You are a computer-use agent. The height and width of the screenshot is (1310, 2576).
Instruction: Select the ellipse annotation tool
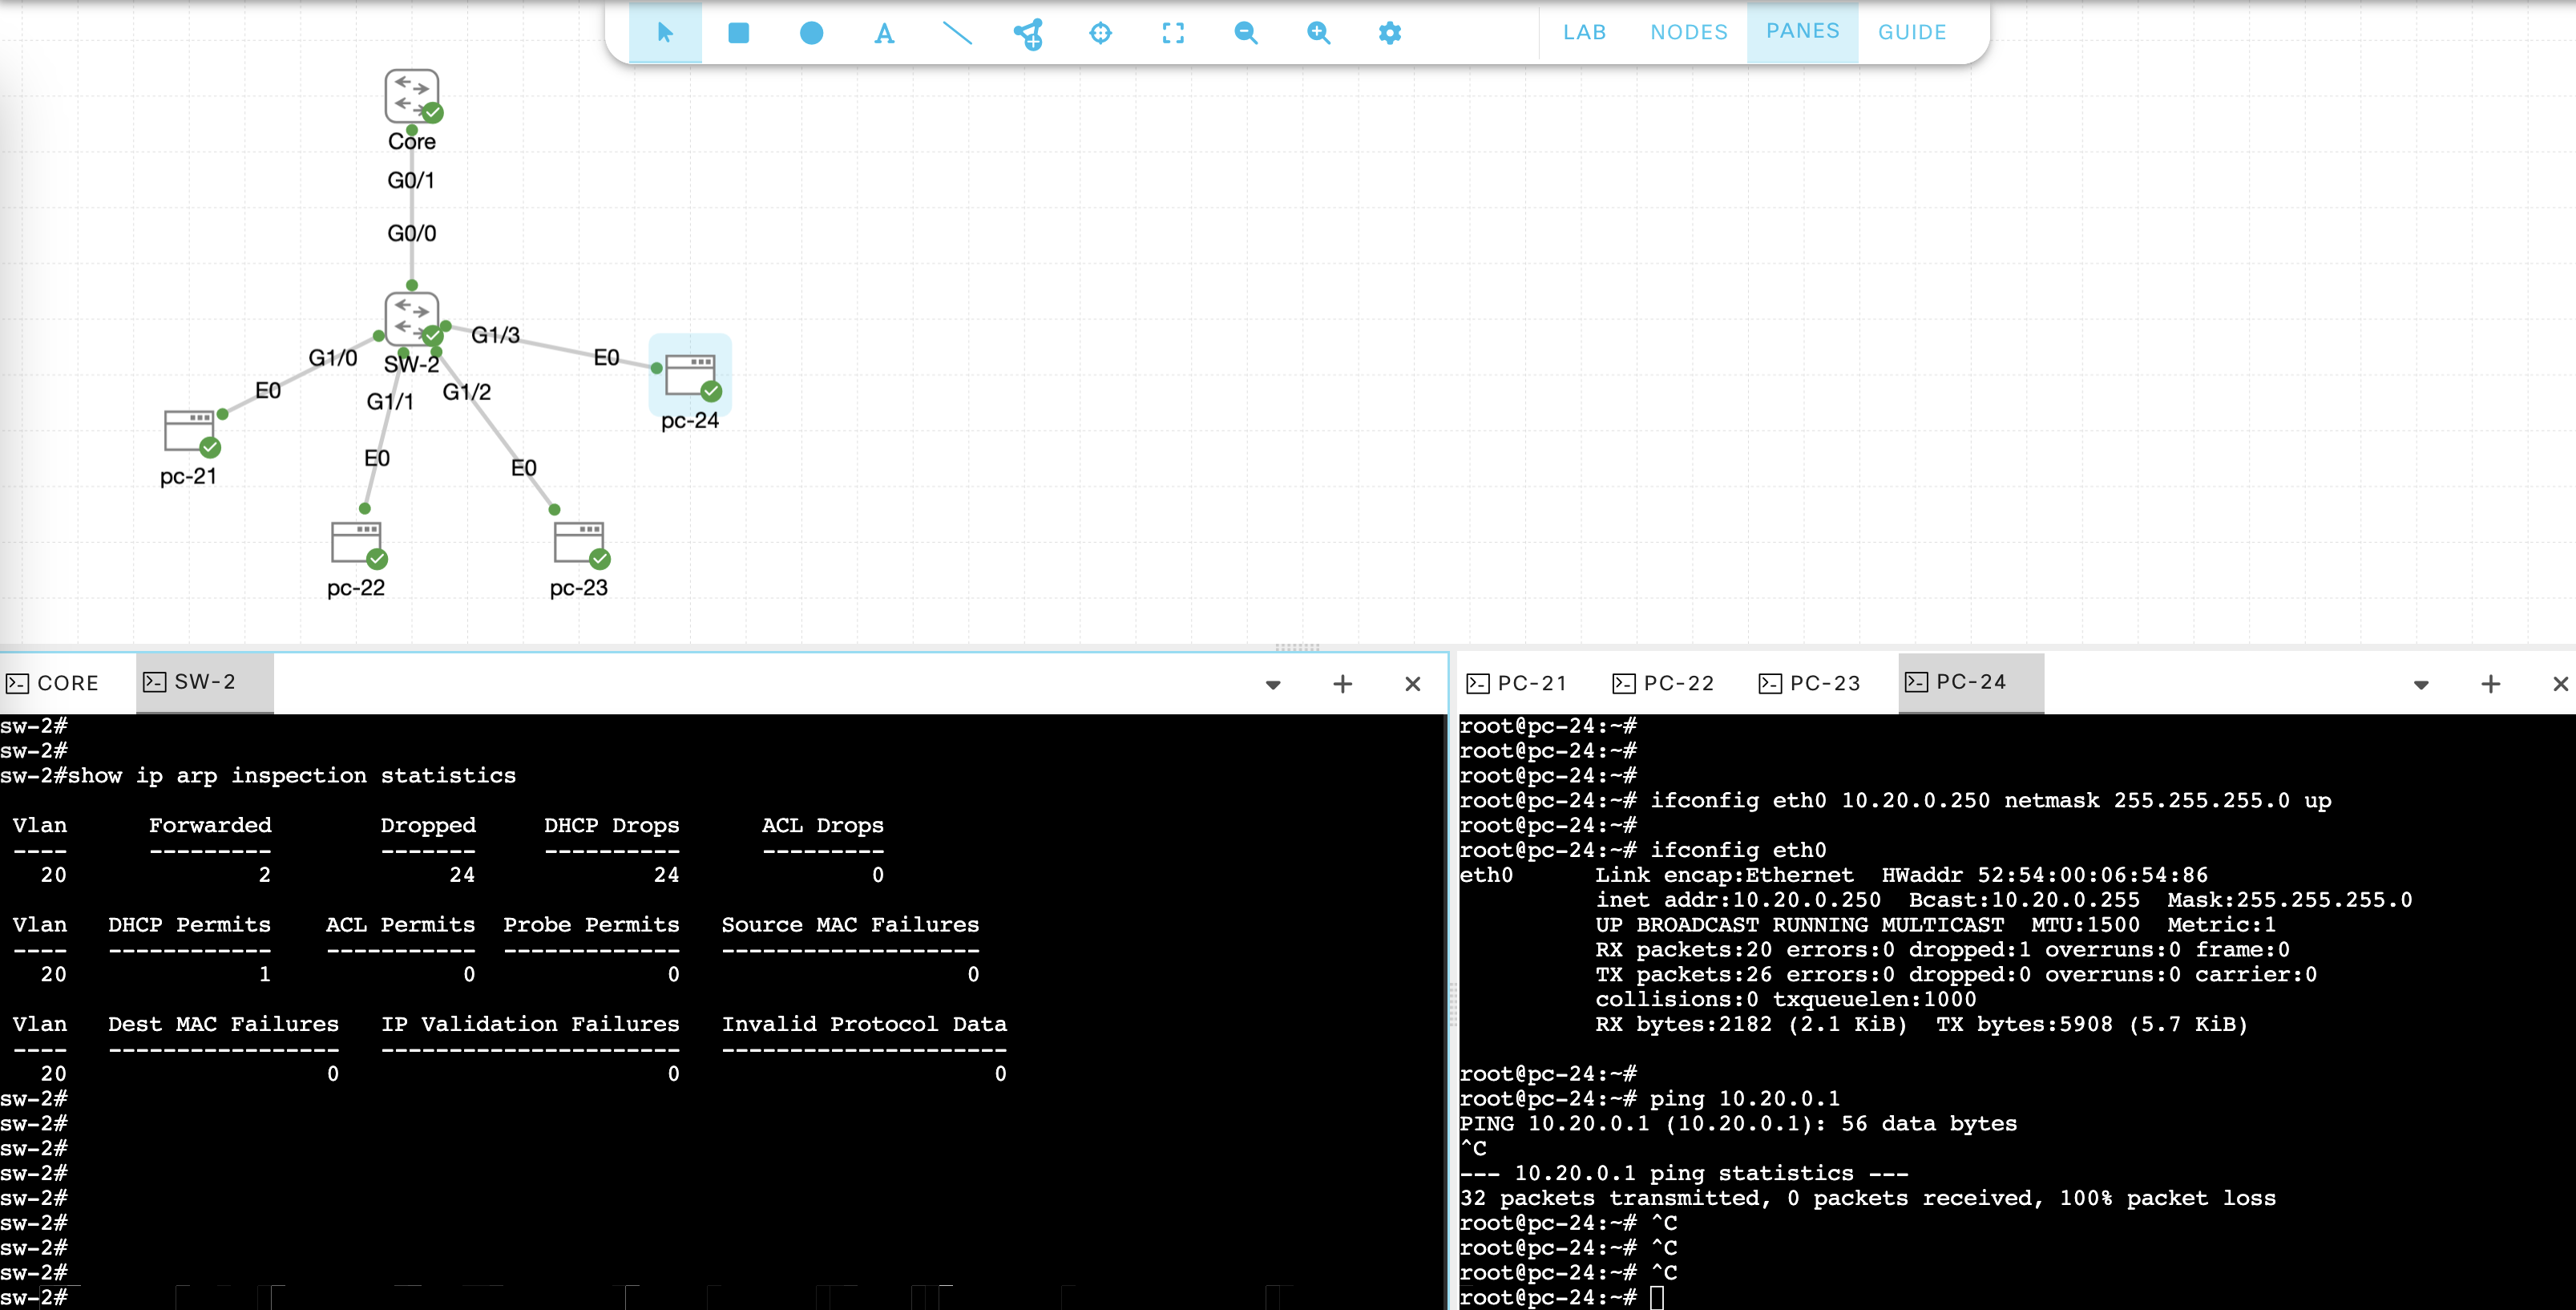pyautogui.click(x=811, y=33)
